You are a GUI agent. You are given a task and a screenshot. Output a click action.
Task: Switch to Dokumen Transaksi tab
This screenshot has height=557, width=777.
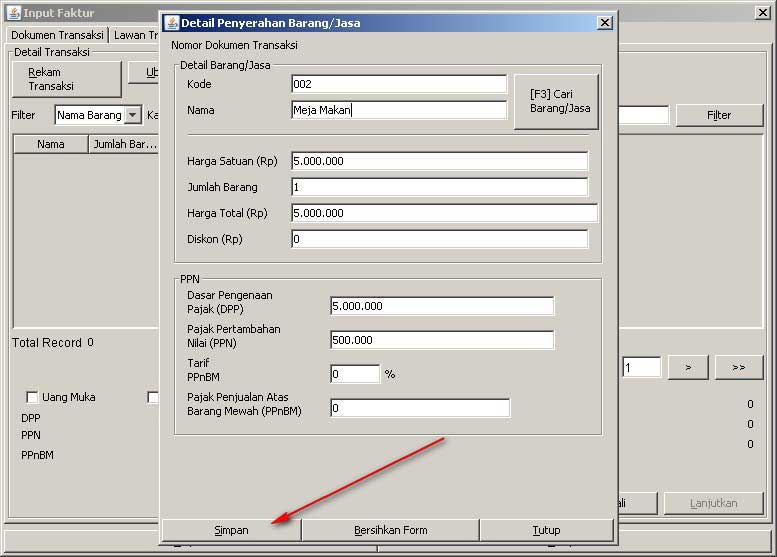click(x=57, y=35)
